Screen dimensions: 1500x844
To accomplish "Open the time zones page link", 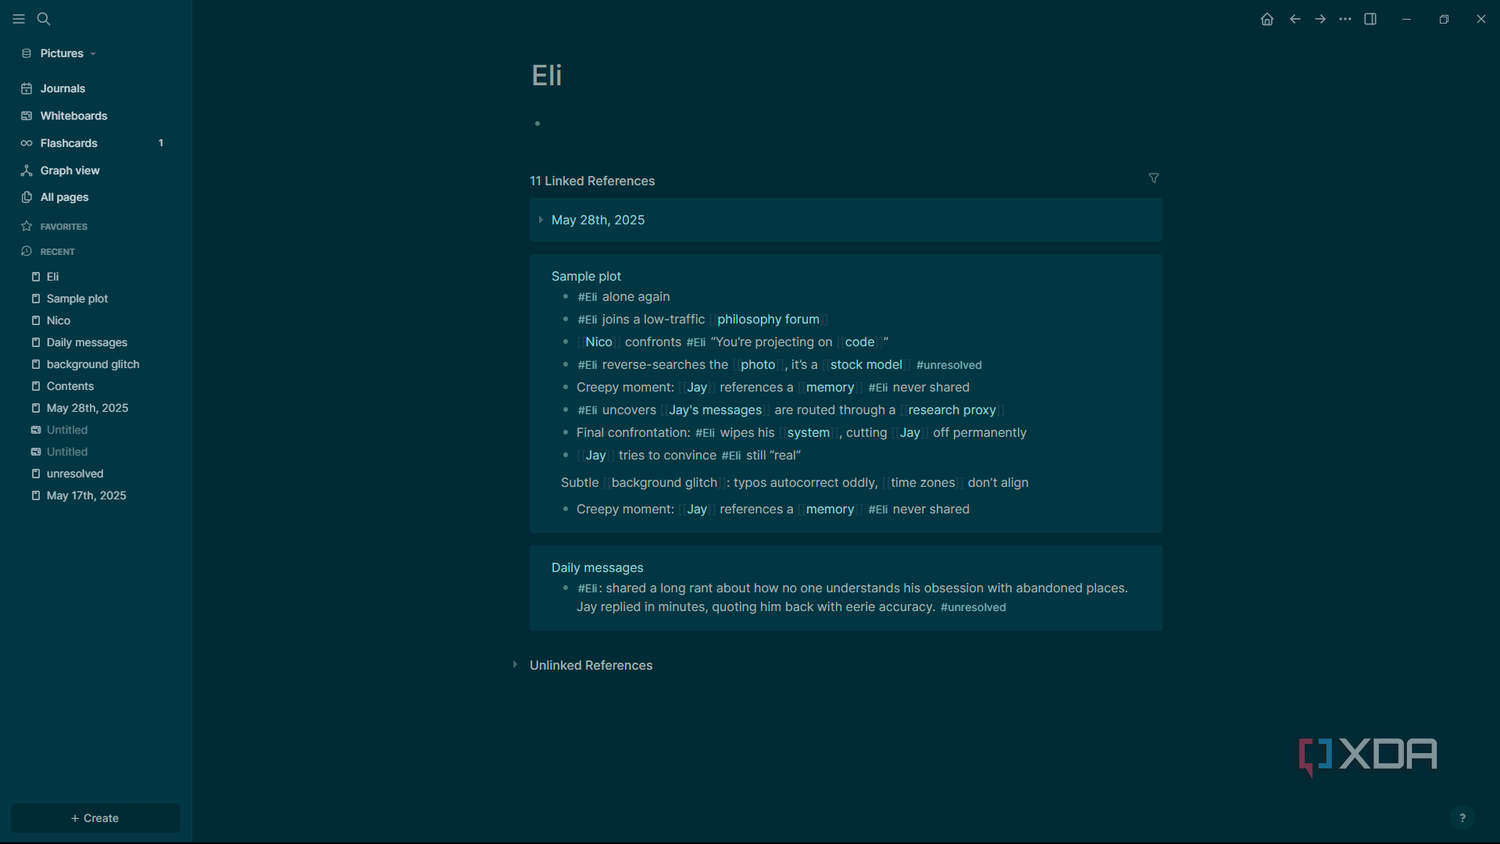I will pos(923,483).
